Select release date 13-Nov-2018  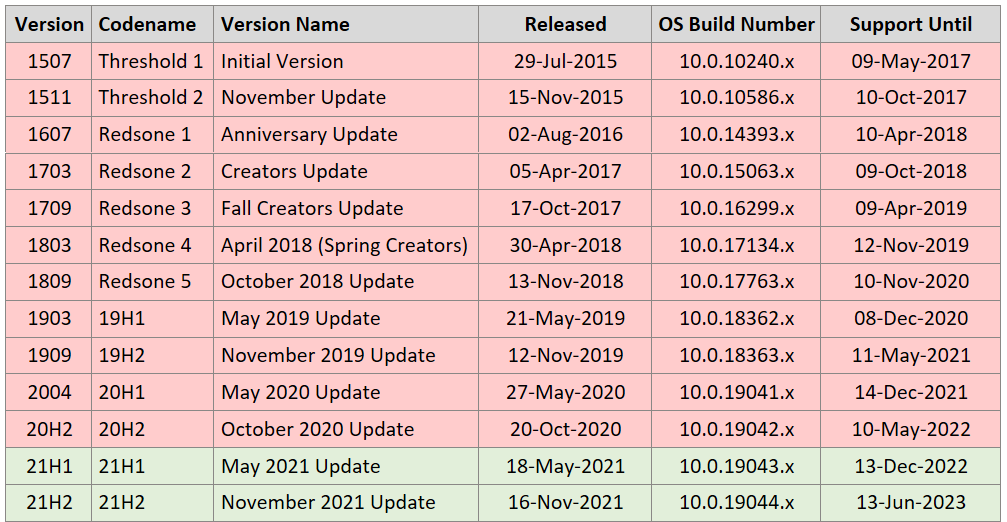pos(565,281)
